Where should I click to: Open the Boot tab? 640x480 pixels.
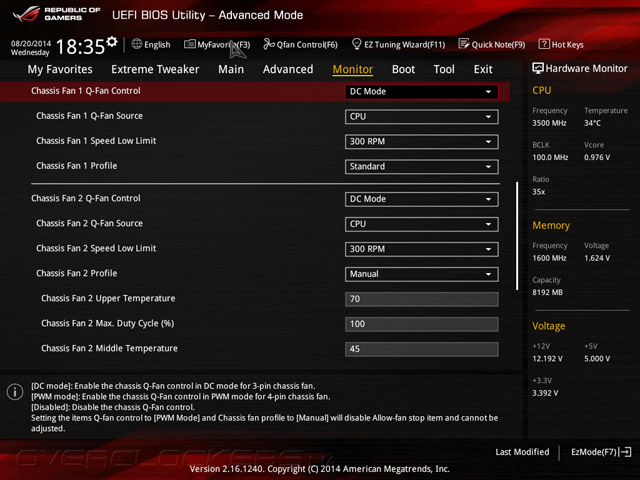403,69
